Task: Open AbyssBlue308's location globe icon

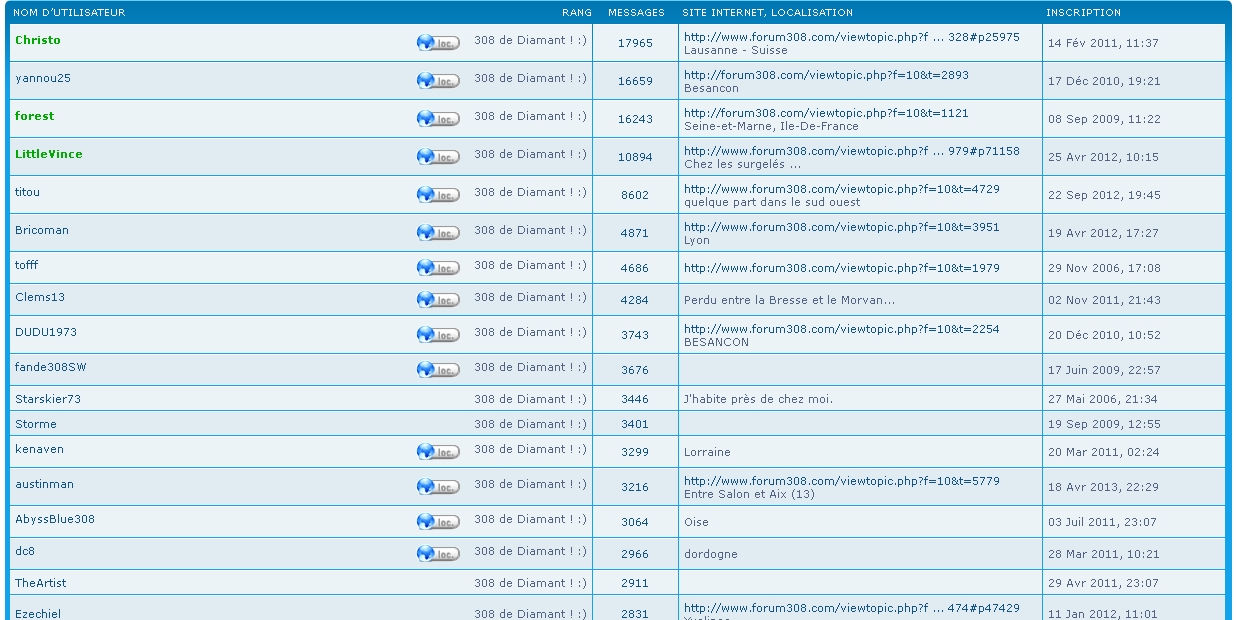Action: click(438, 521)
